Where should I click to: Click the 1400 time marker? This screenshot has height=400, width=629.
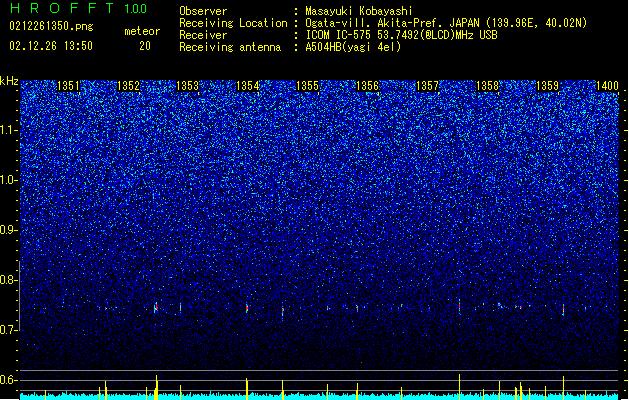(607, 86)
